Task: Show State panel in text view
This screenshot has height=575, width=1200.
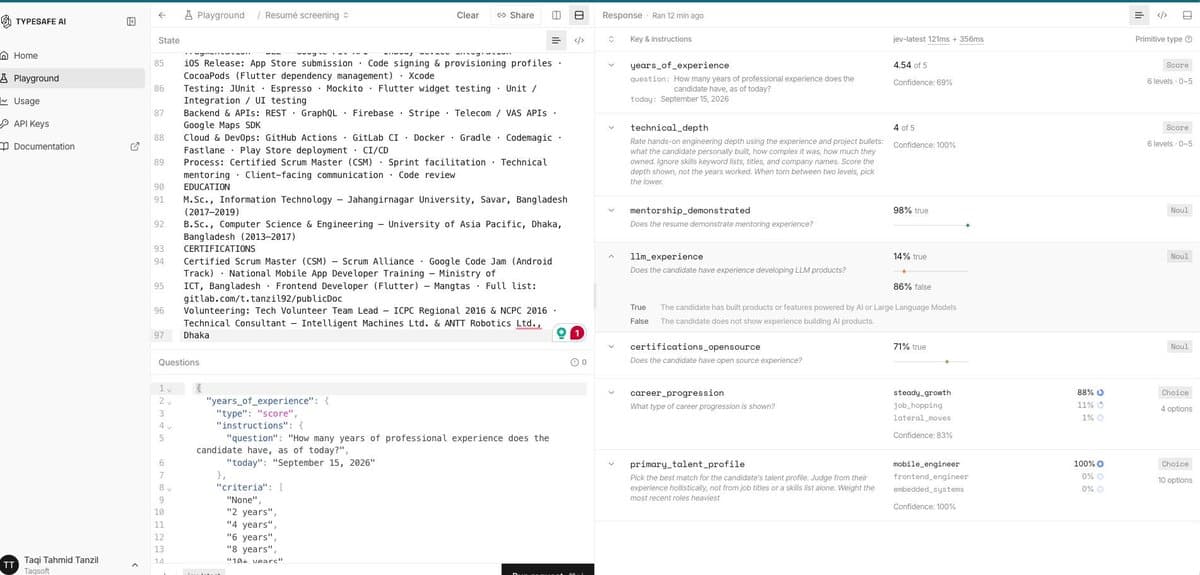Action: click(x=557, y=40)
